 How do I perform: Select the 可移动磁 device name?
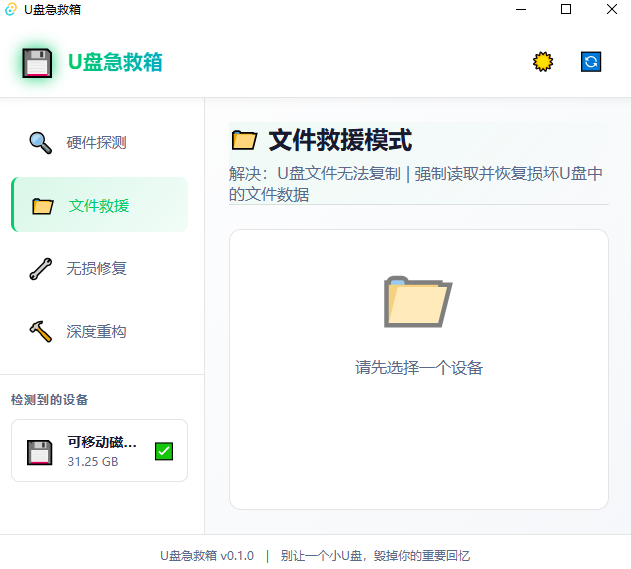(102, 442)
